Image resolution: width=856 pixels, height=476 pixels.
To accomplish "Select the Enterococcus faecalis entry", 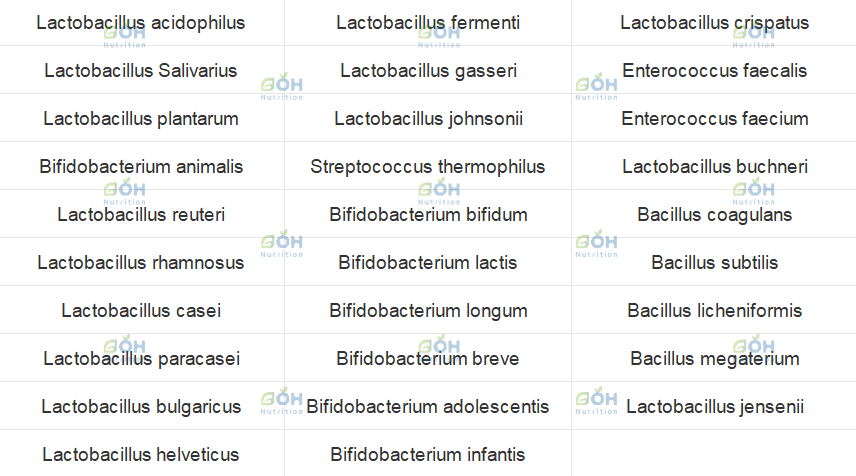I will tap(714, 71).
